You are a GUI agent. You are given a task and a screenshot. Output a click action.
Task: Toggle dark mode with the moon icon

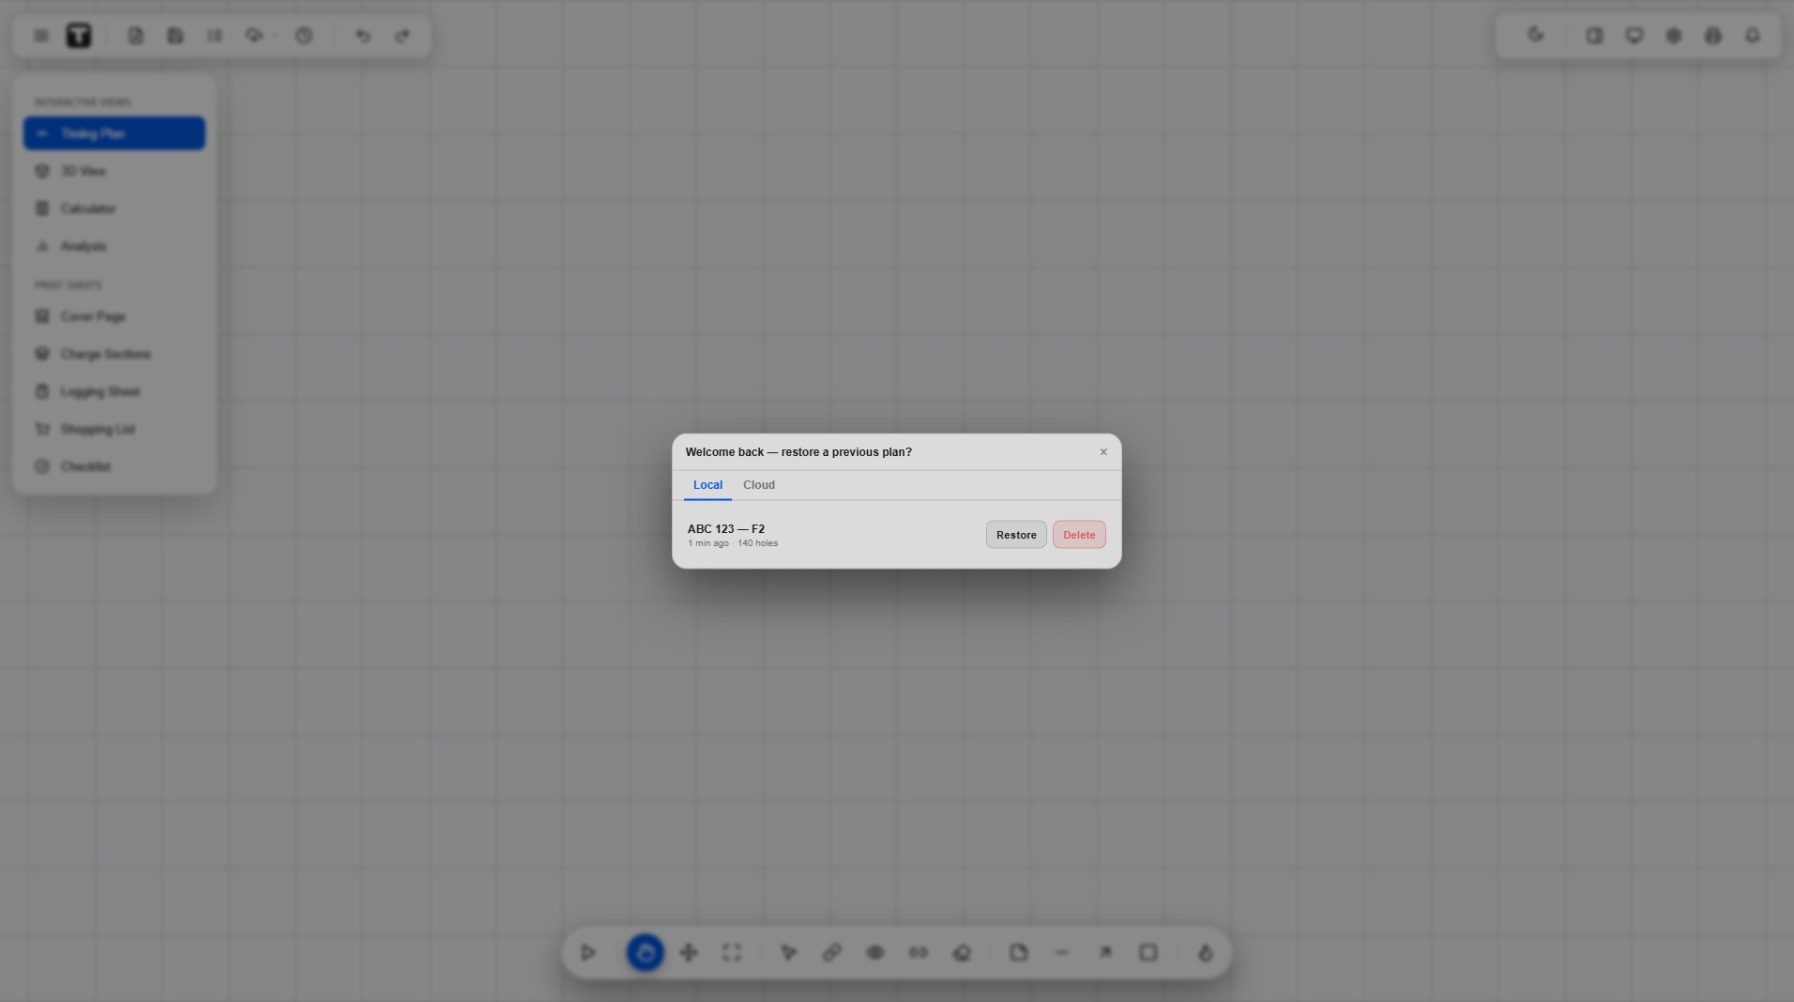coord(1536,36)
